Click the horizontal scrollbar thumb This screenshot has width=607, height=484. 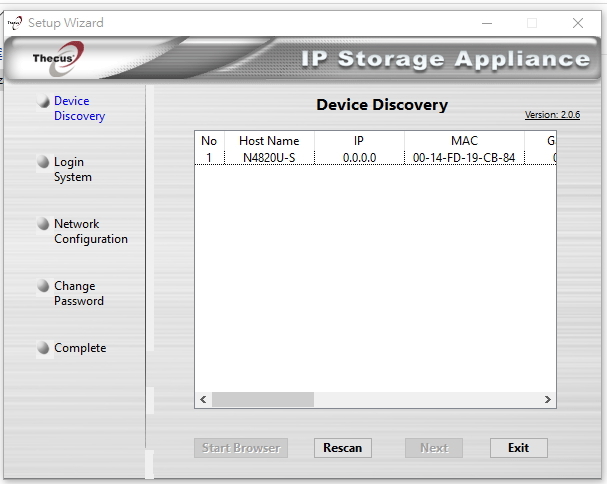tap(263, 399)
